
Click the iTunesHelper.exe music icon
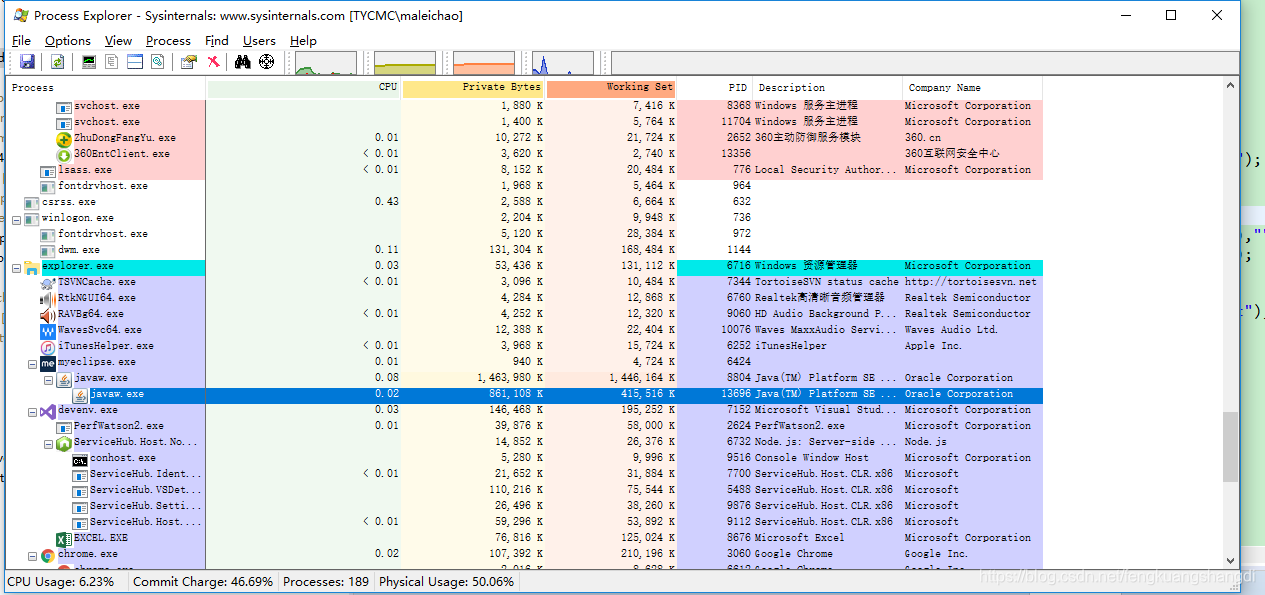click(48, 346)
